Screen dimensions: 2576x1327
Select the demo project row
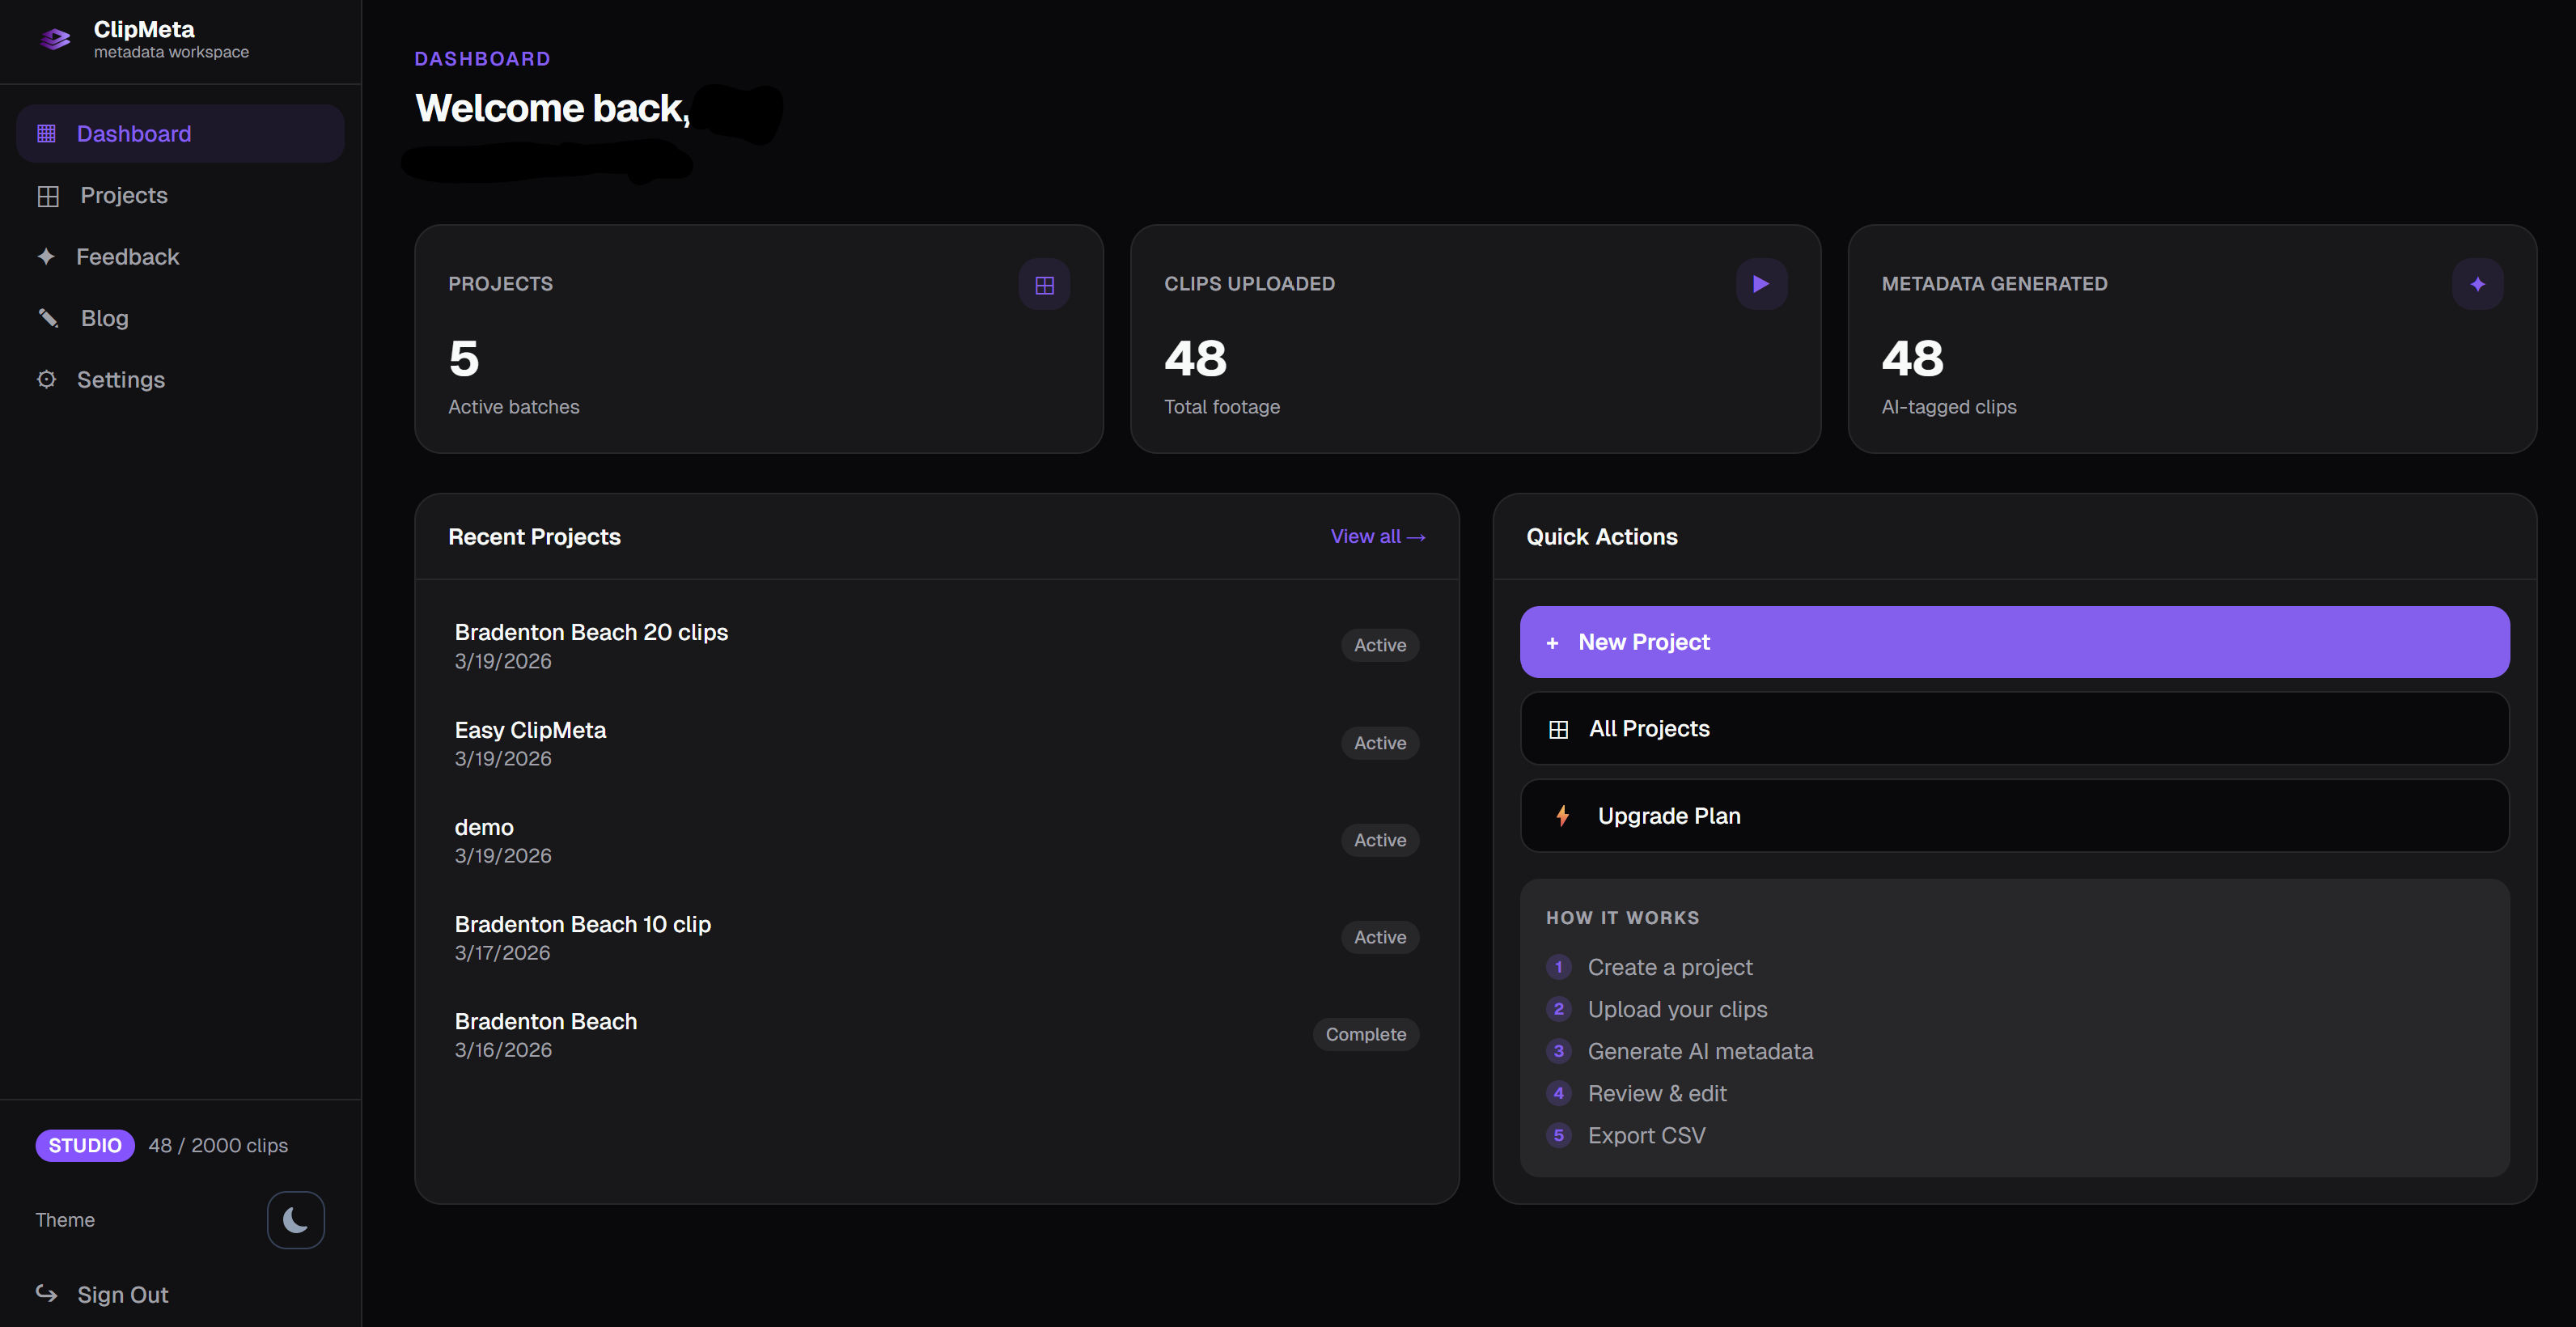tap(484, 828)
